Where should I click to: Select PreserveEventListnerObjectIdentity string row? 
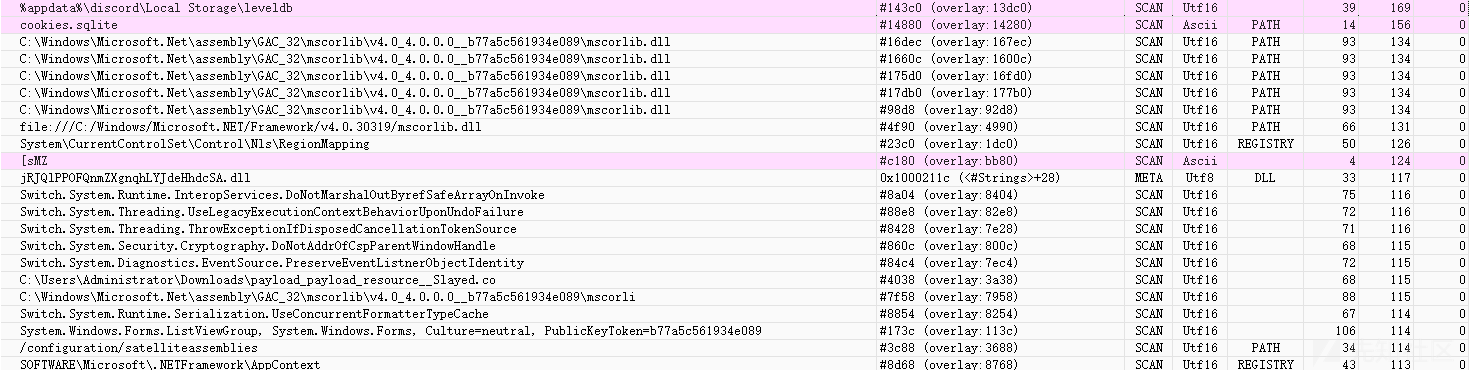pyautogui.click(x=735, y=263)
